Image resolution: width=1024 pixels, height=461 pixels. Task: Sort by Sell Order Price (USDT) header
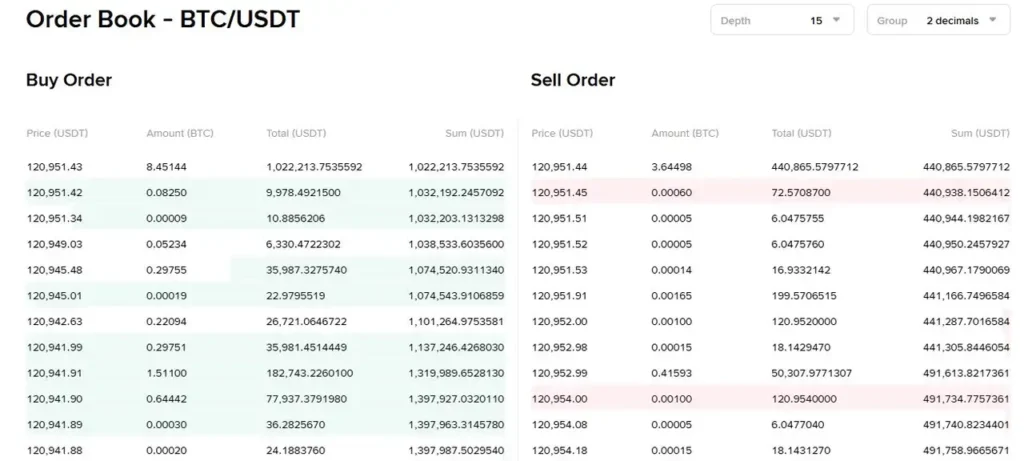coord(564,133)
